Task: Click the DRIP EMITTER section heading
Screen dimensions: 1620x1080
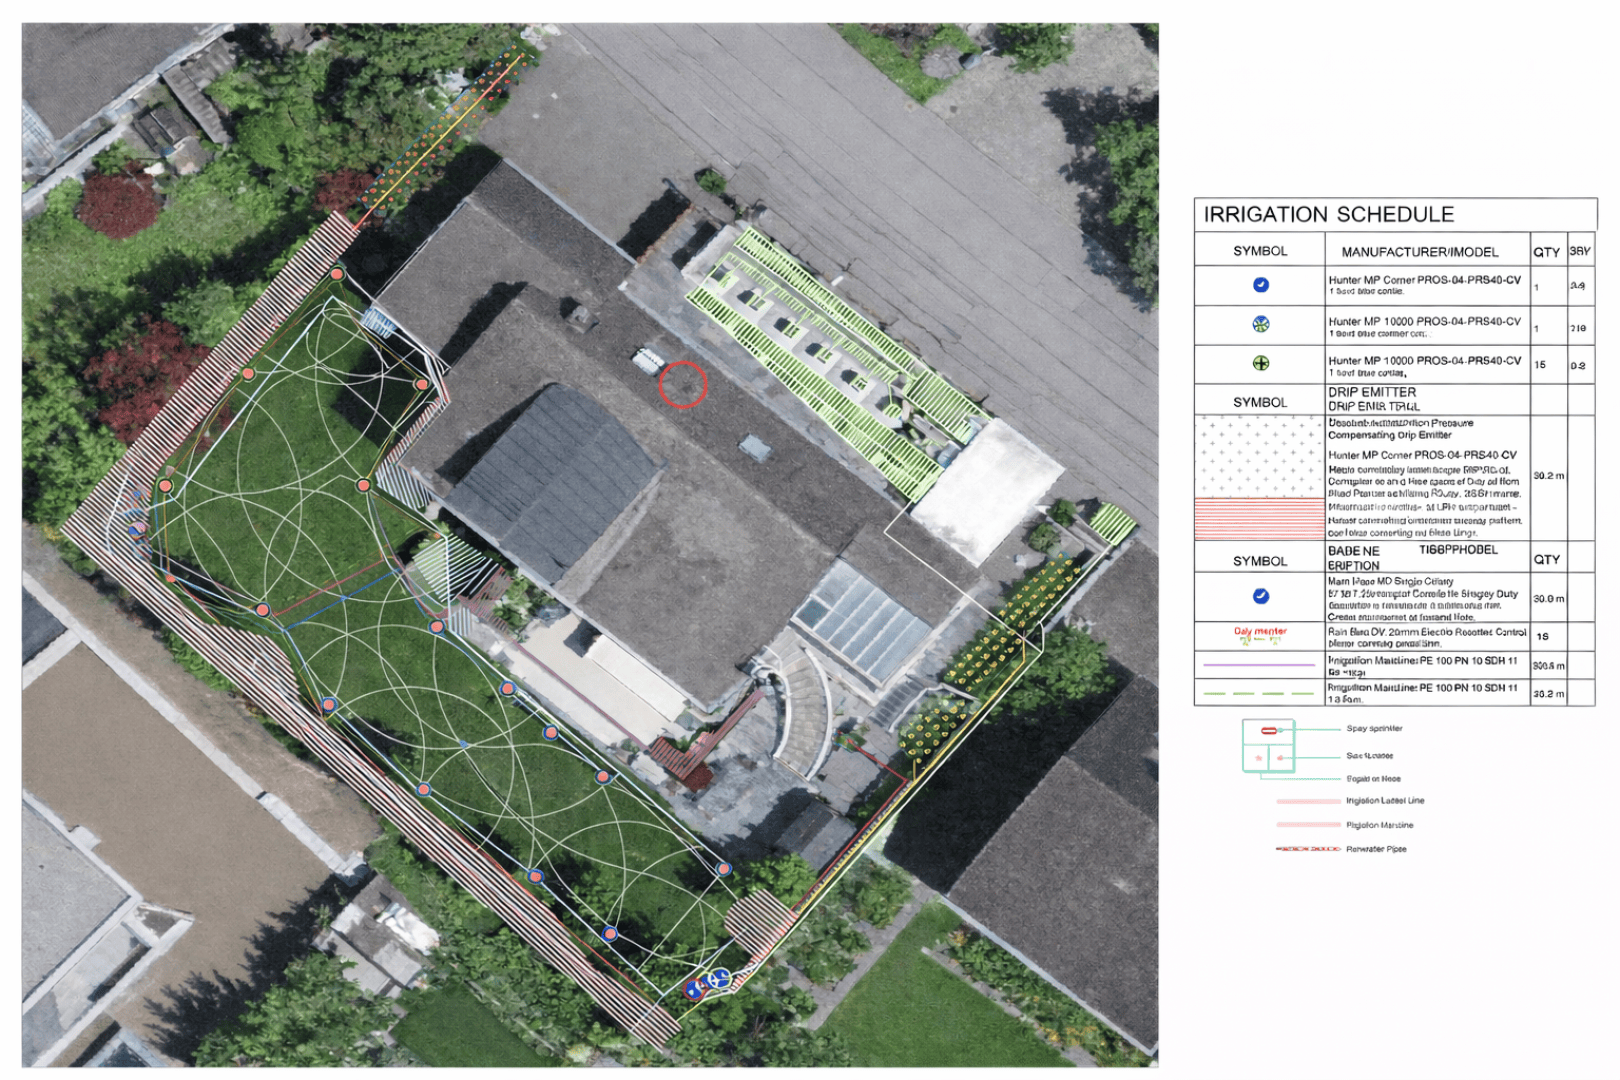Action: [x=1371, y=392]
